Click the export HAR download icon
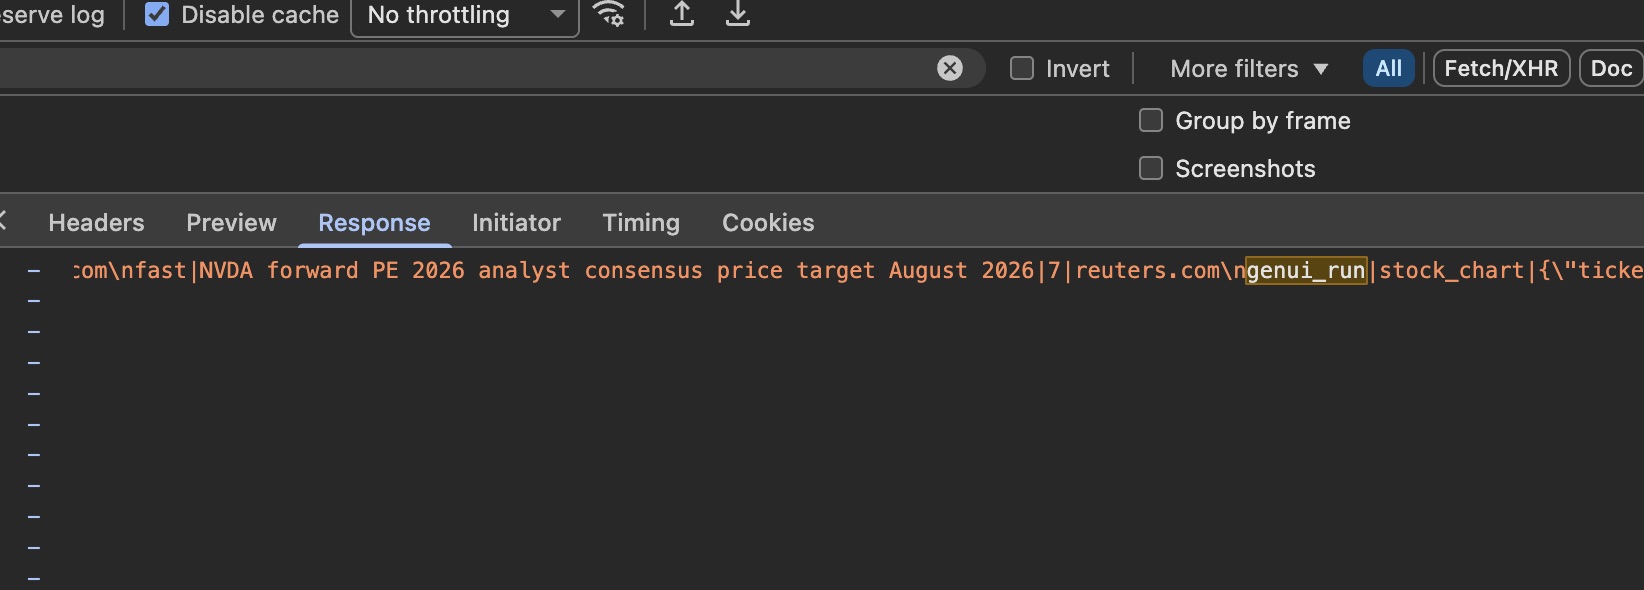Image resolution: width=1644 pixels, height=590 pixels. (x=738, y=14)
